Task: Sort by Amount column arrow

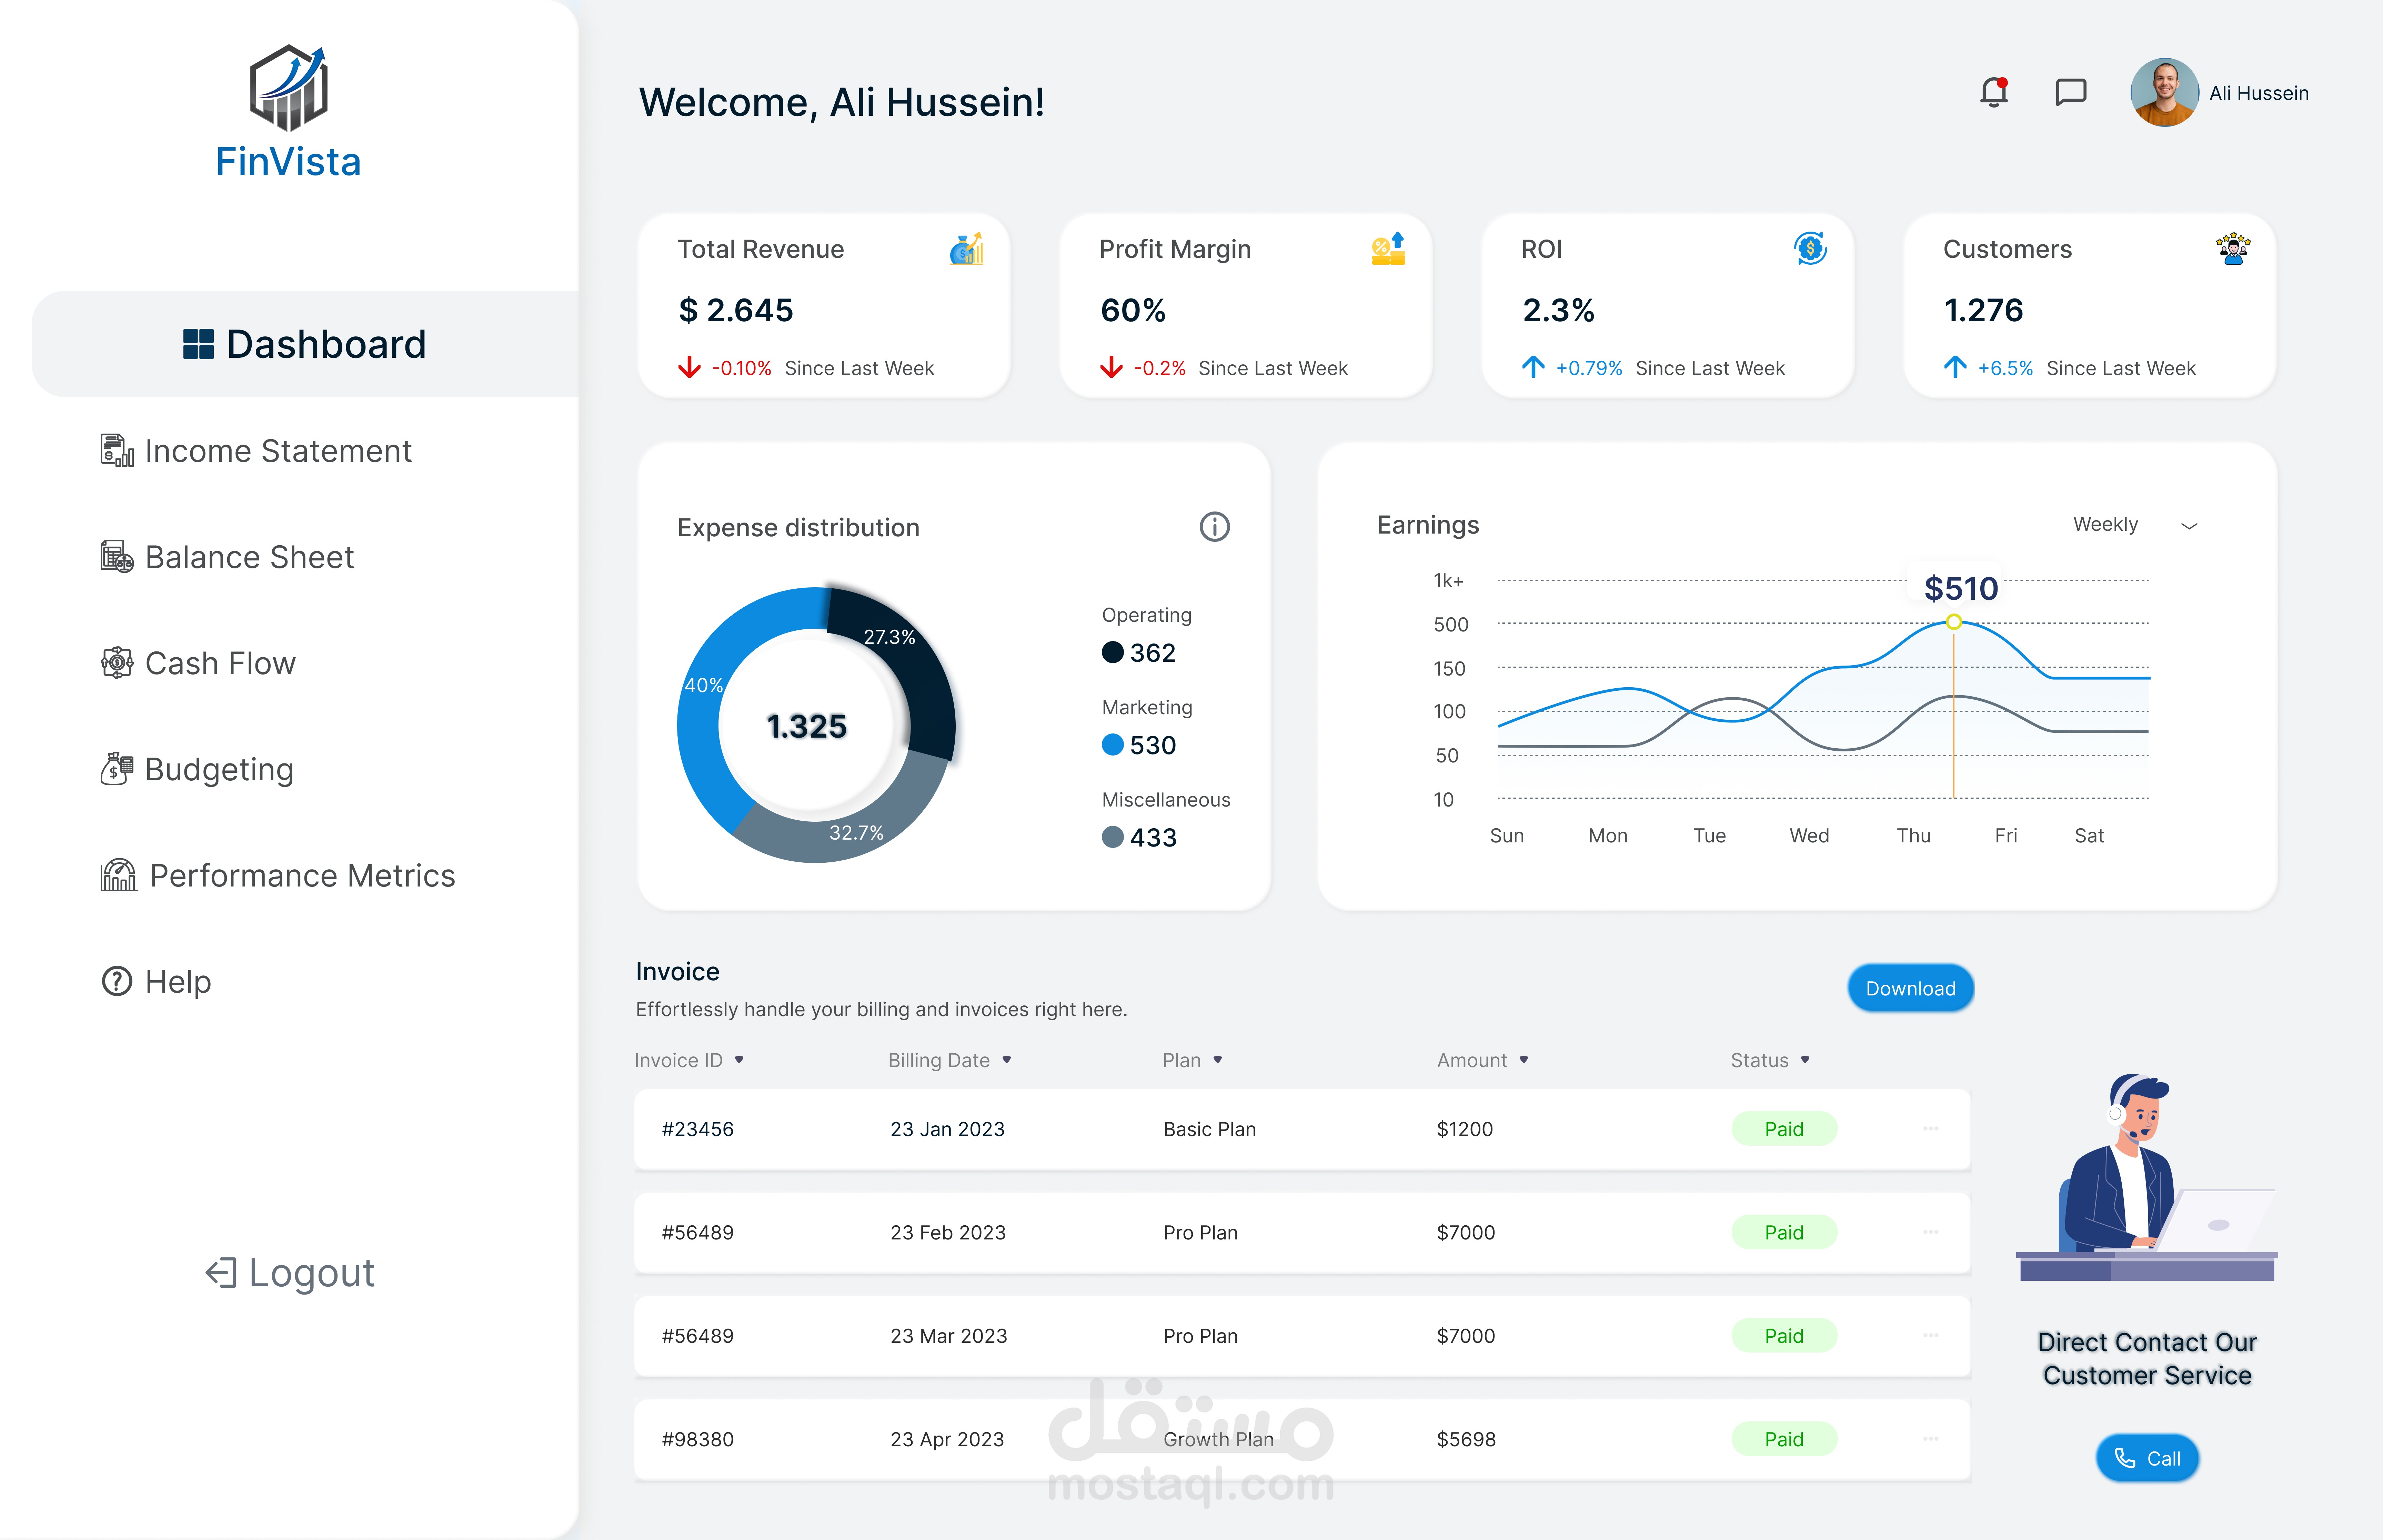Action: pyautogui.click(x=1523, y=1060)
